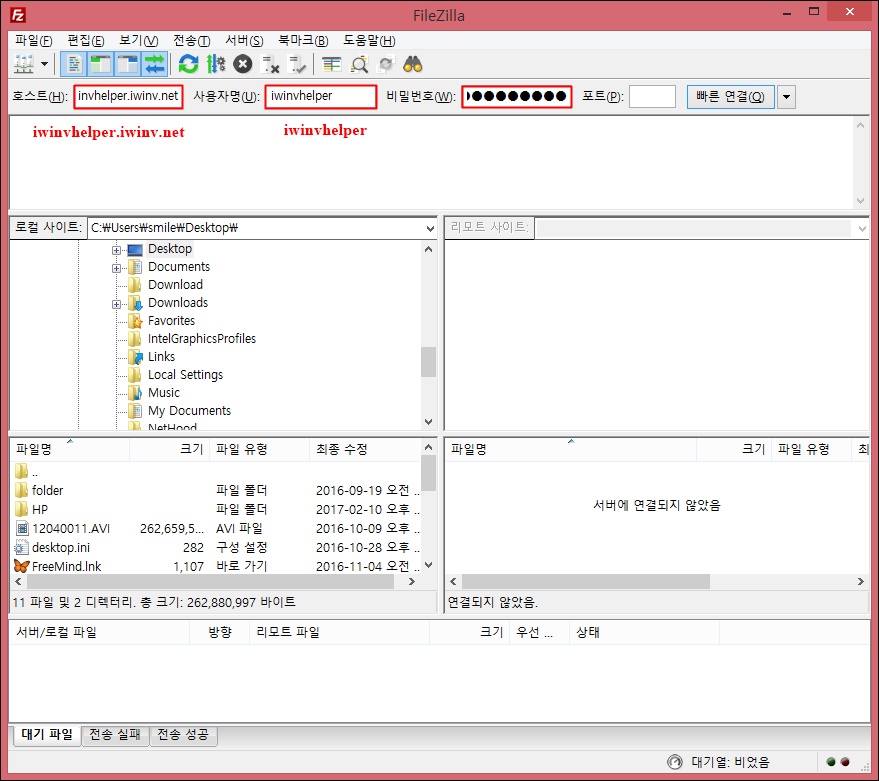Screen dimensions: 879x781
Task: Sort remote list by 파일명 column
Action: click(571, 449)
